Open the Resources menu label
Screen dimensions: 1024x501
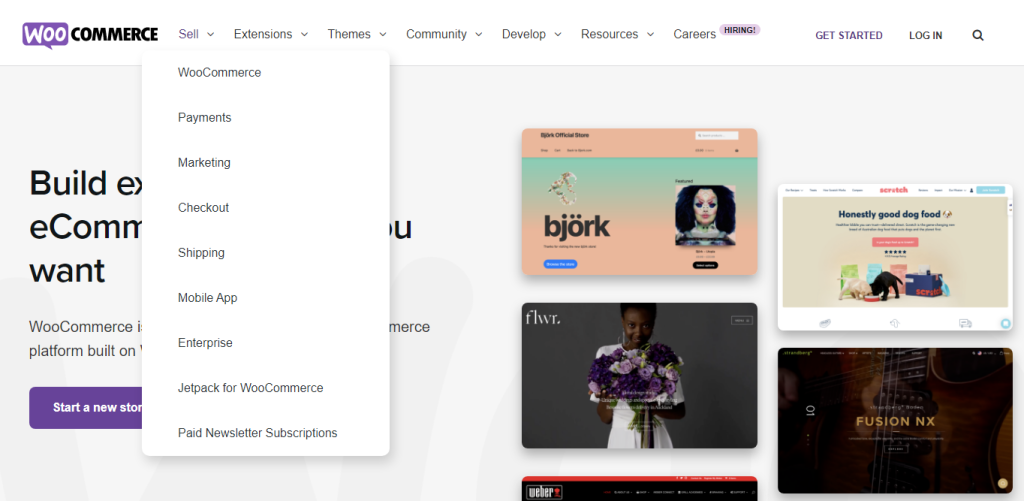tap(610, 34)
